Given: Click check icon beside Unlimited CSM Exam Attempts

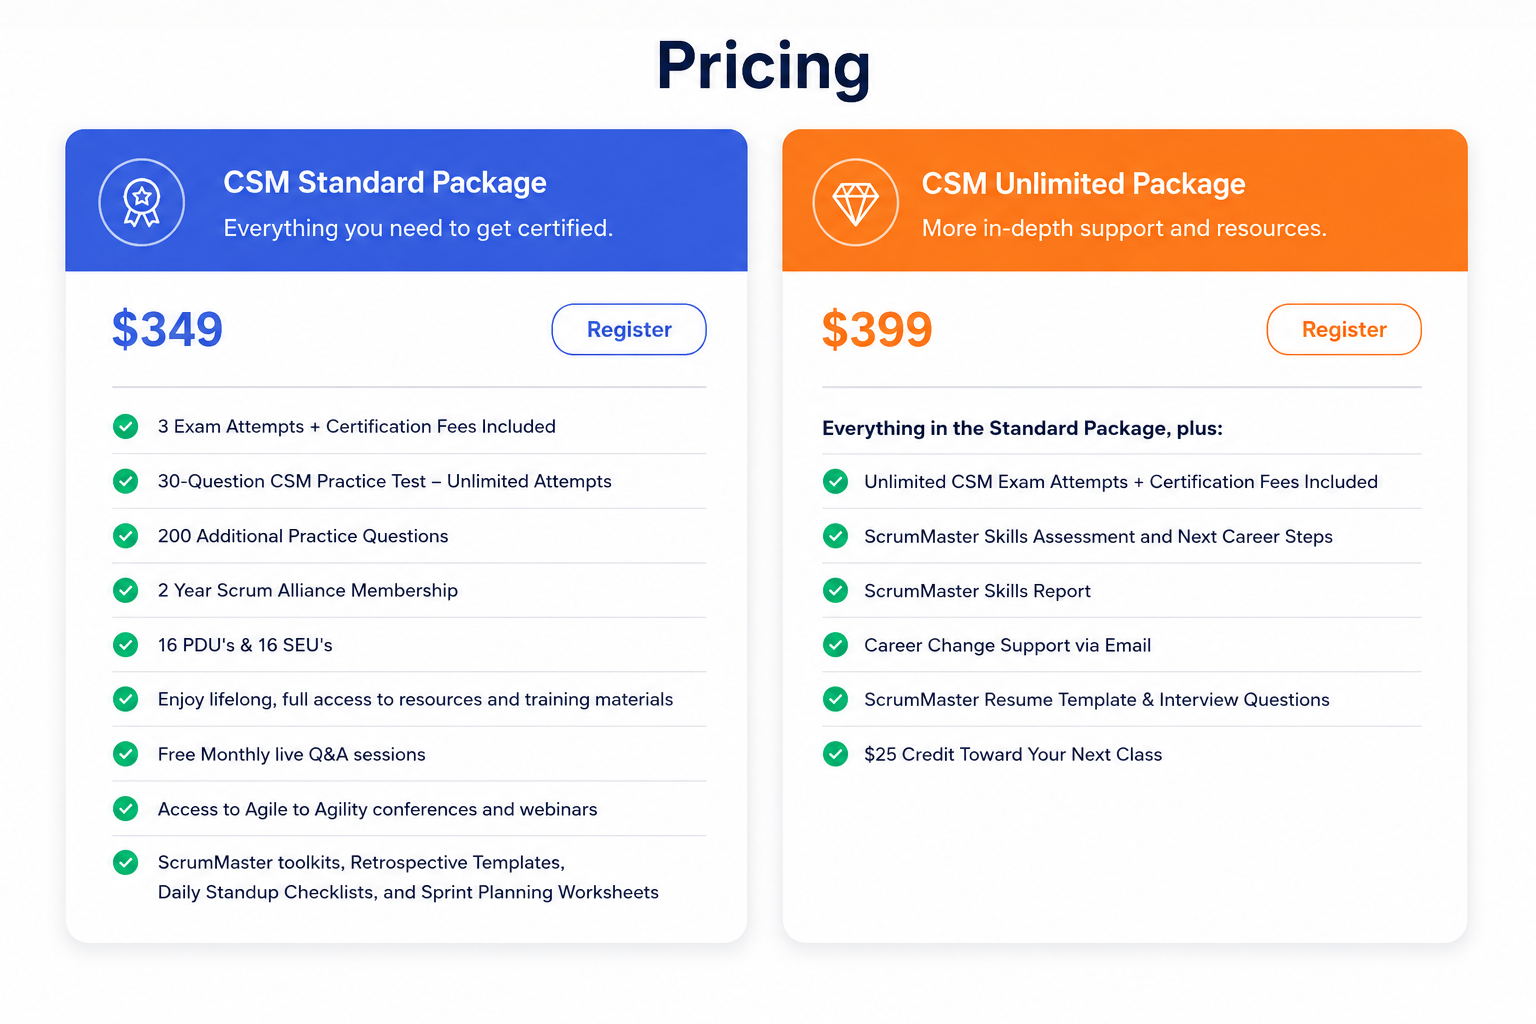Looking at the screenshot, I should (835, 482).
